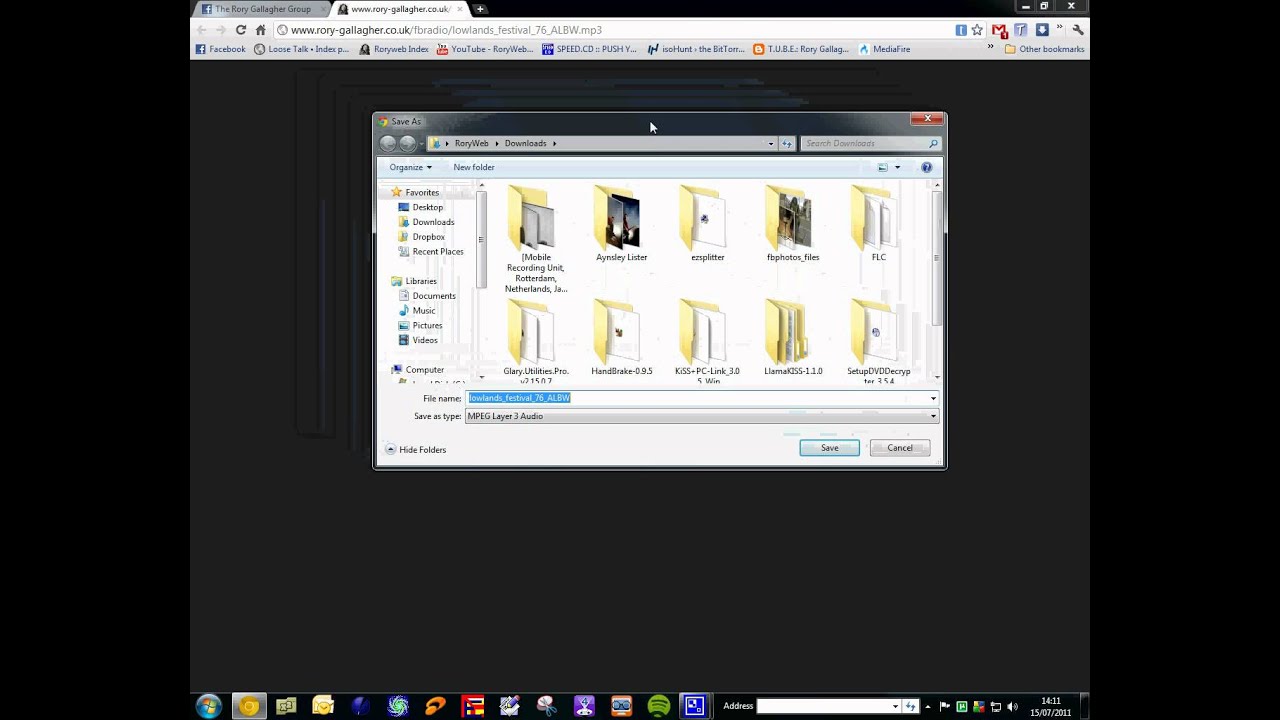Screen dimensions: 1280x720
Task: Open recent locations dropdown beside forward arrow
Action: point(421,144)
